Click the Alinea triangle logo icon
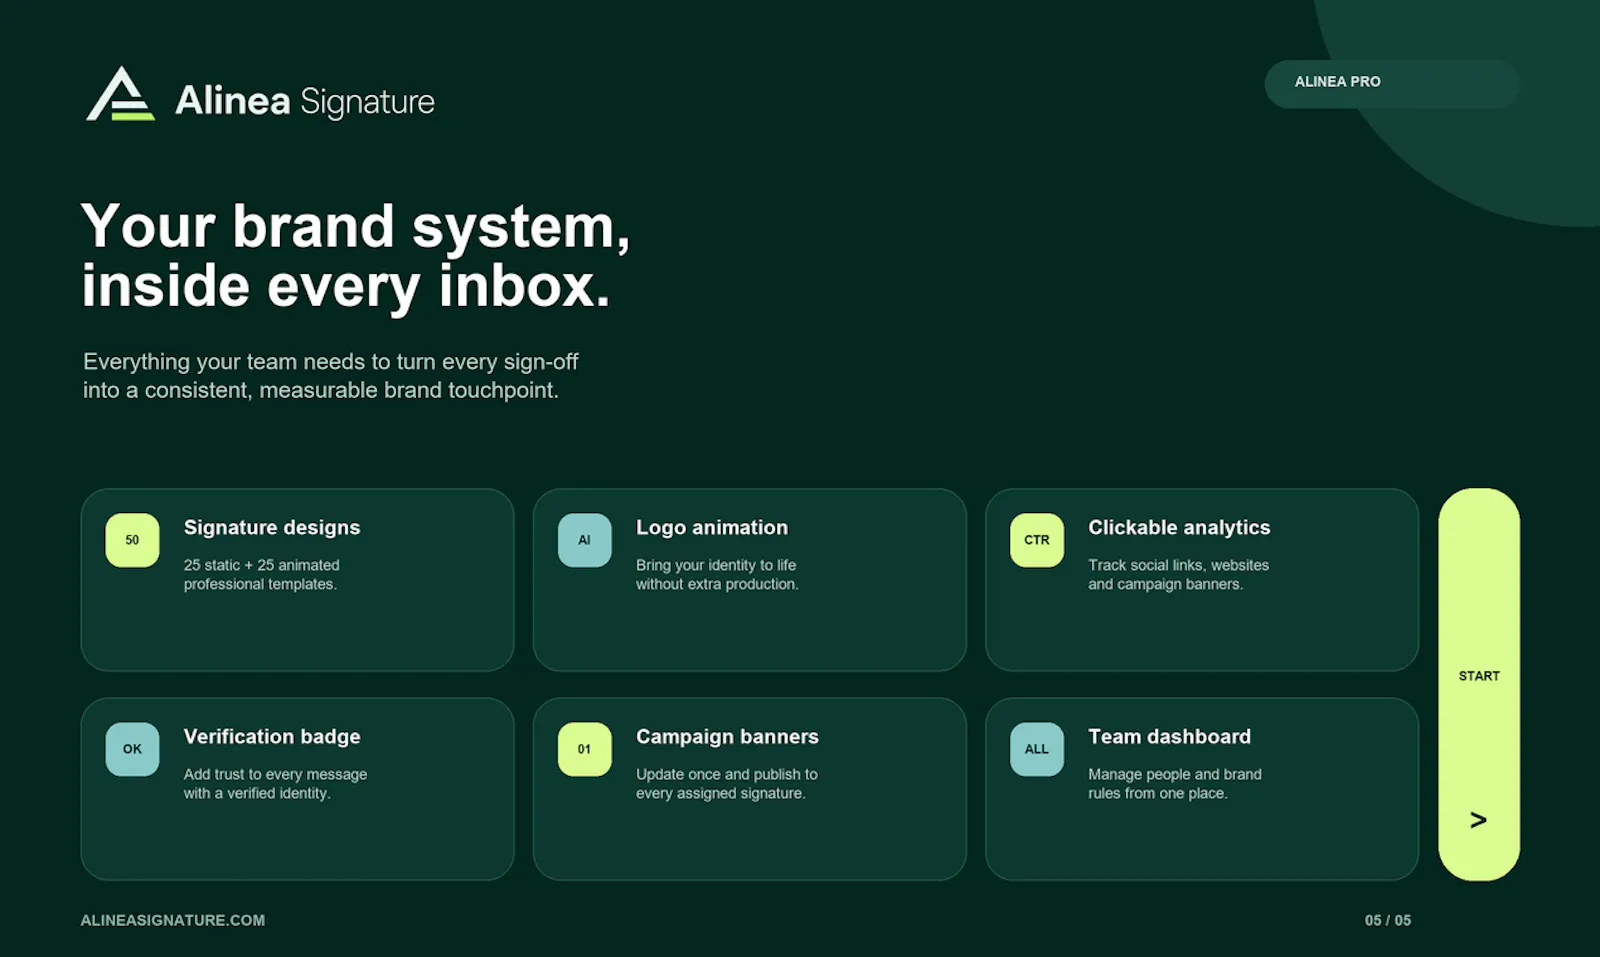This screenshot has width=1600, height=957. (x=121, y=94)
